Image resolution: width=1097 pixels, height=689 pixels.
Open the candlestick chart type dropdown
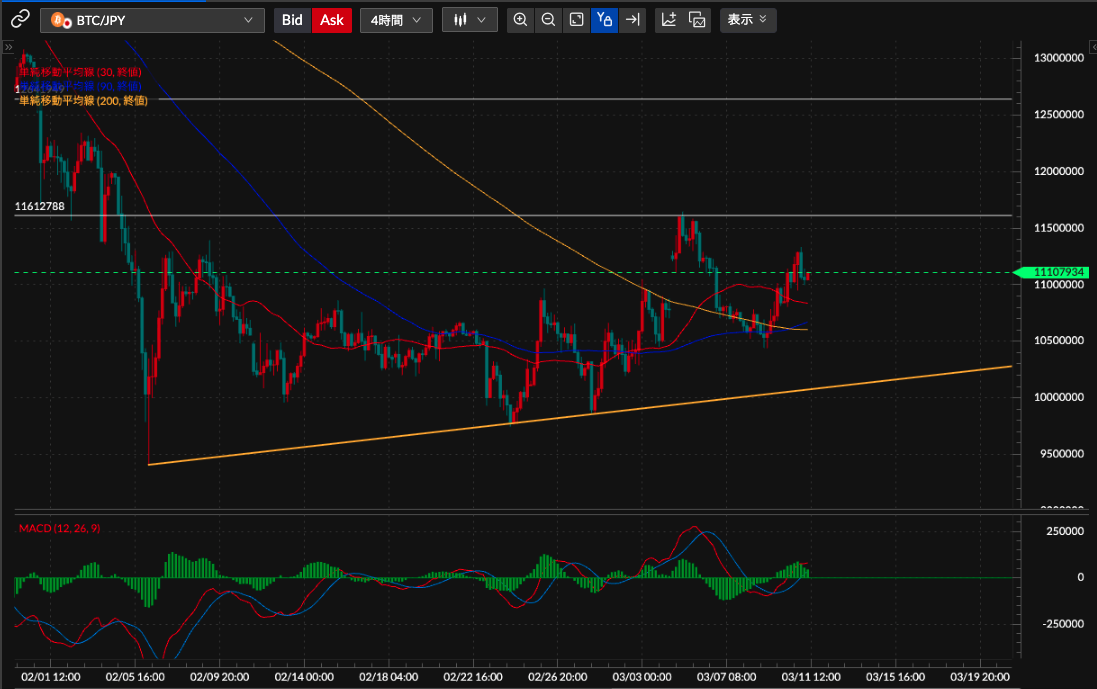pyautogui.click(x=469, y=20)
